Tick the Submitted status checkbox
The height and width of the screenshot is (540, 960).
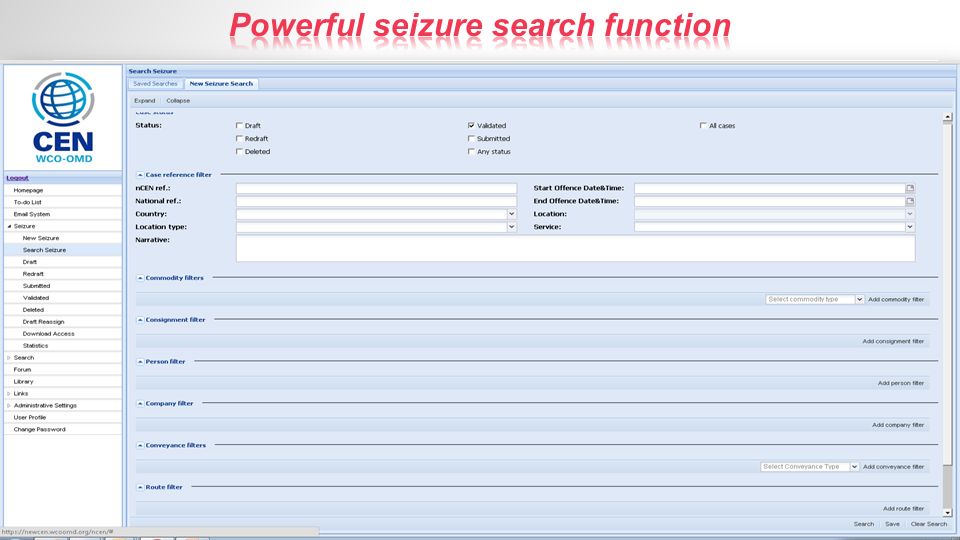[471, 138]
